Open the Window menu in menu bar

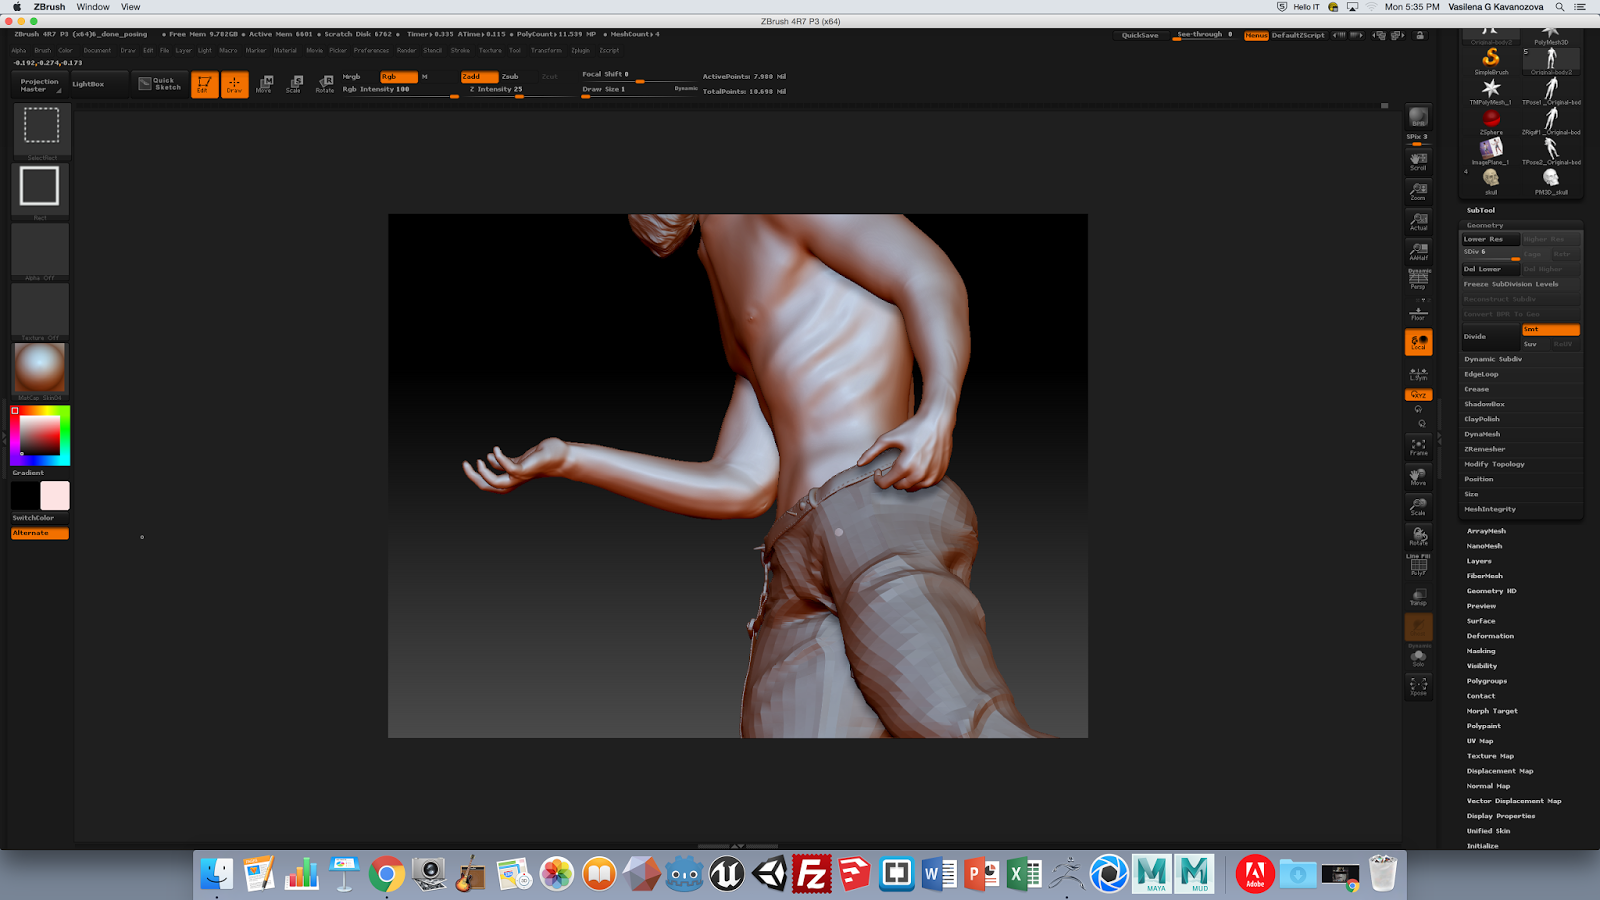(x=93, y=7)
